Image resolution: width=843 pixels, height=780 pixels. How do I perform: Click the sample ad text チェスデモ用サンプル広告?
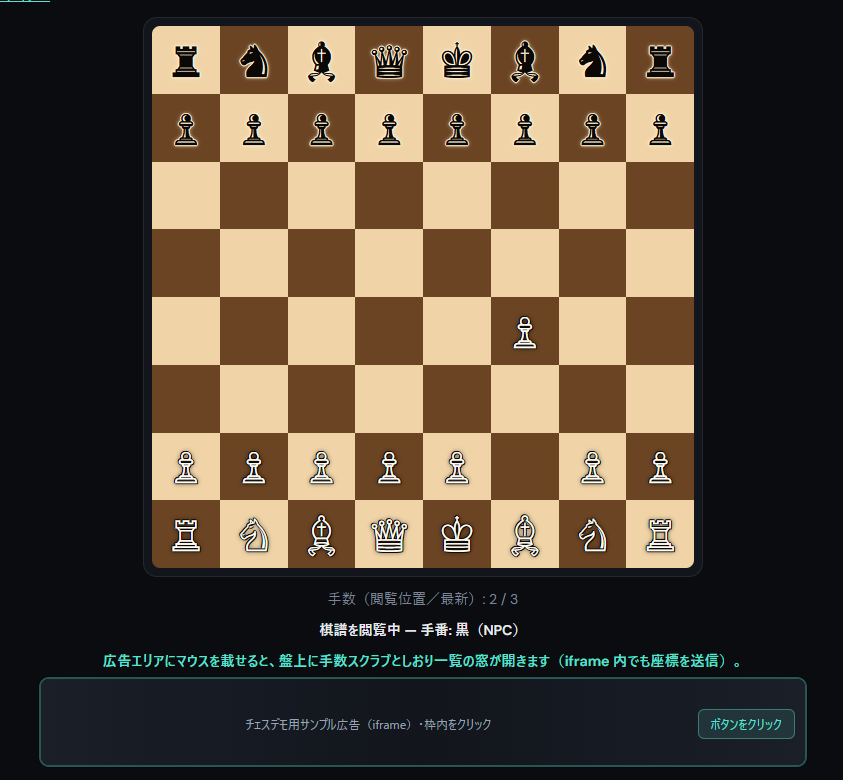click(x=302, y=725)
